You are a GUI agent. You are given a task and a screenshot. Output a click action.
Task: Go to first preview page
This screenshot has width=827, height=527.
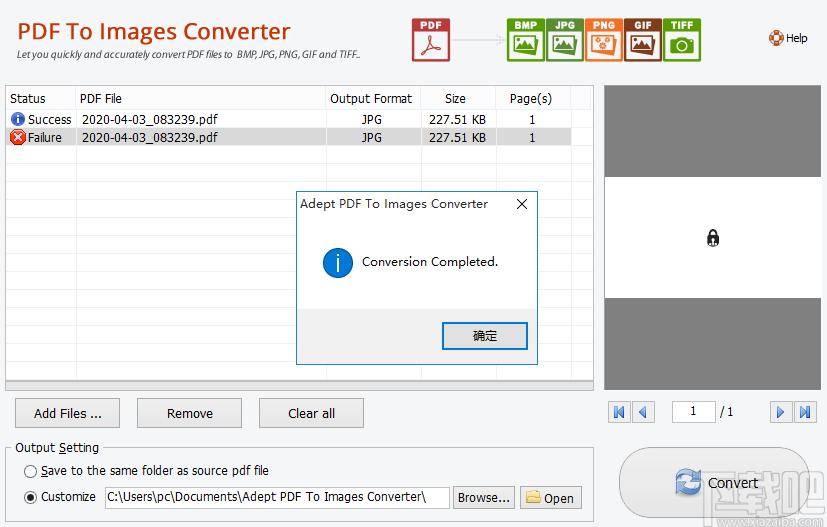click(620, 412)
